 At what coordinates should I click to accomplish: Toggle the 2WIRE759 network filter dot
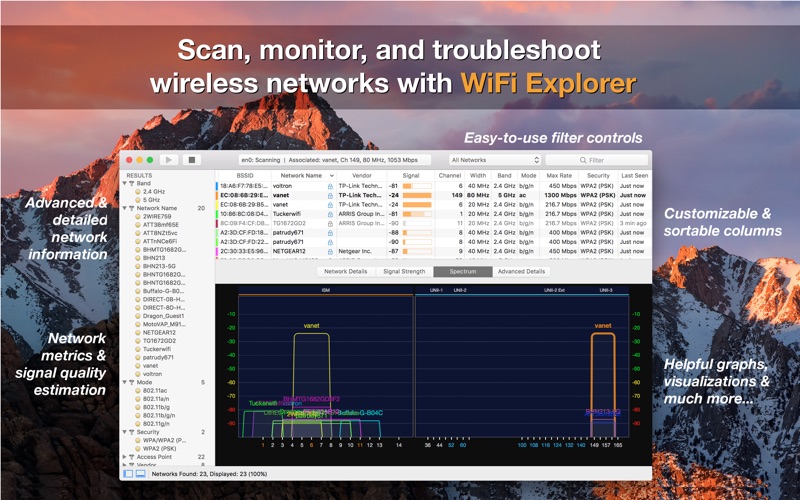tap(138, 216)
